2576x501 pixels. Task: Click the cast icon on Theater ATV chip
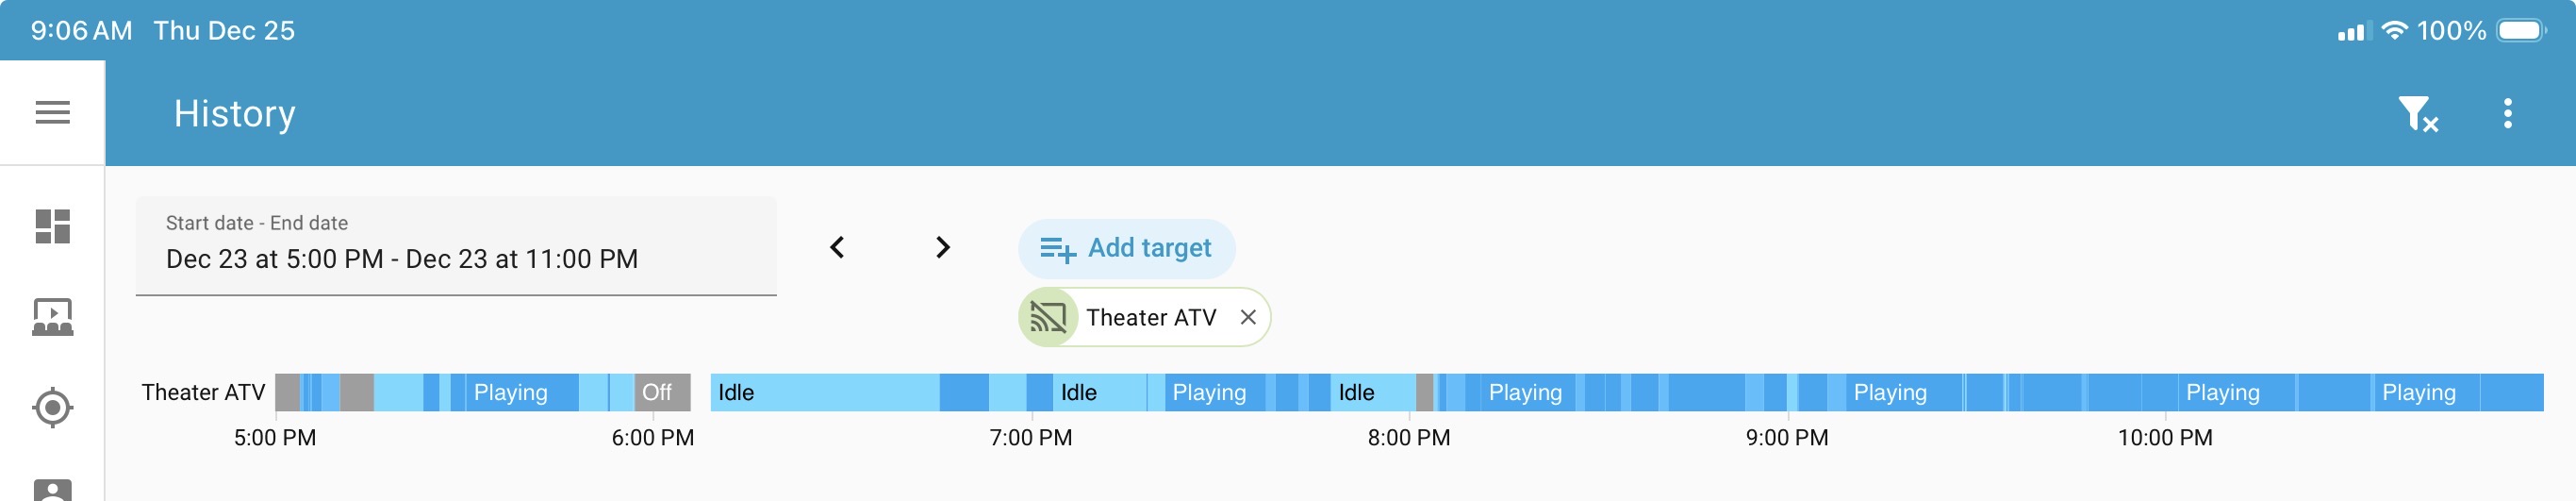coord(1048,318)
